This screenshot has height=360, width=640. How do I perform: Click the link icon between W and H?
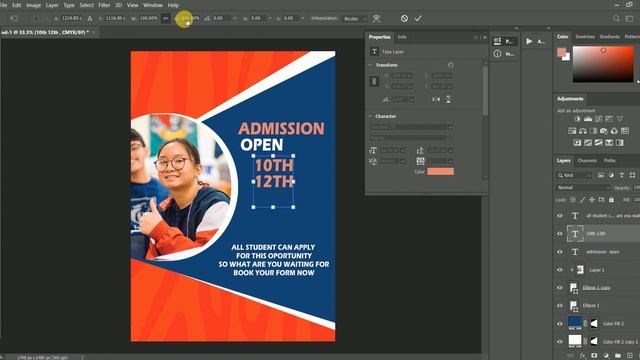pyautogui.click(x=165, y=18)
